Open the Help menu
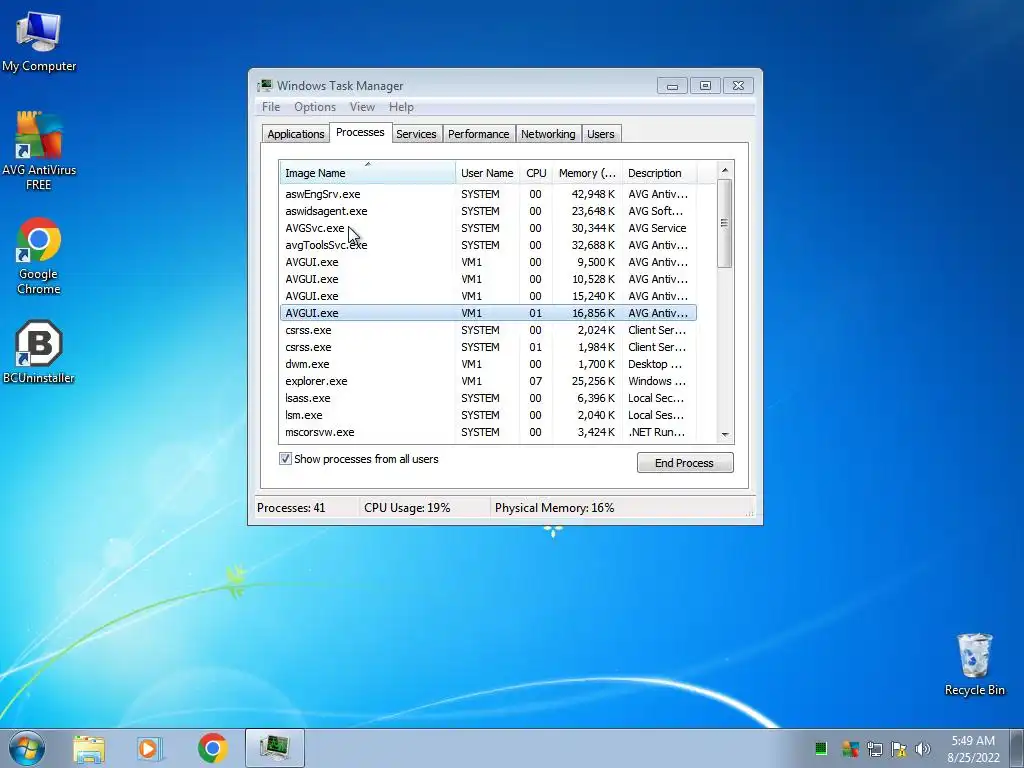The width and height of the screenshot is (1024, 768). pyautogui.click(x=401, y=107)
